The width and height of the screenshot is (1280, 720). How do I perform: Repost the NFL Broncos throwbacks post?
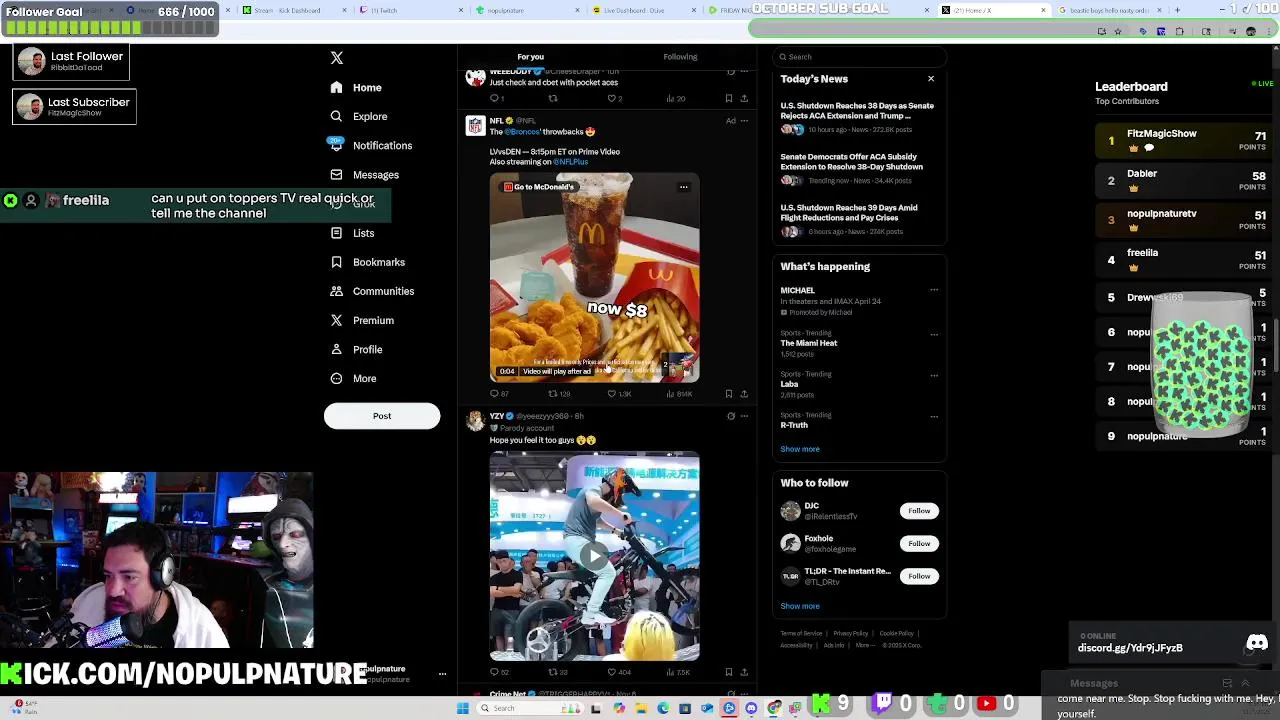tap(560, 394)
